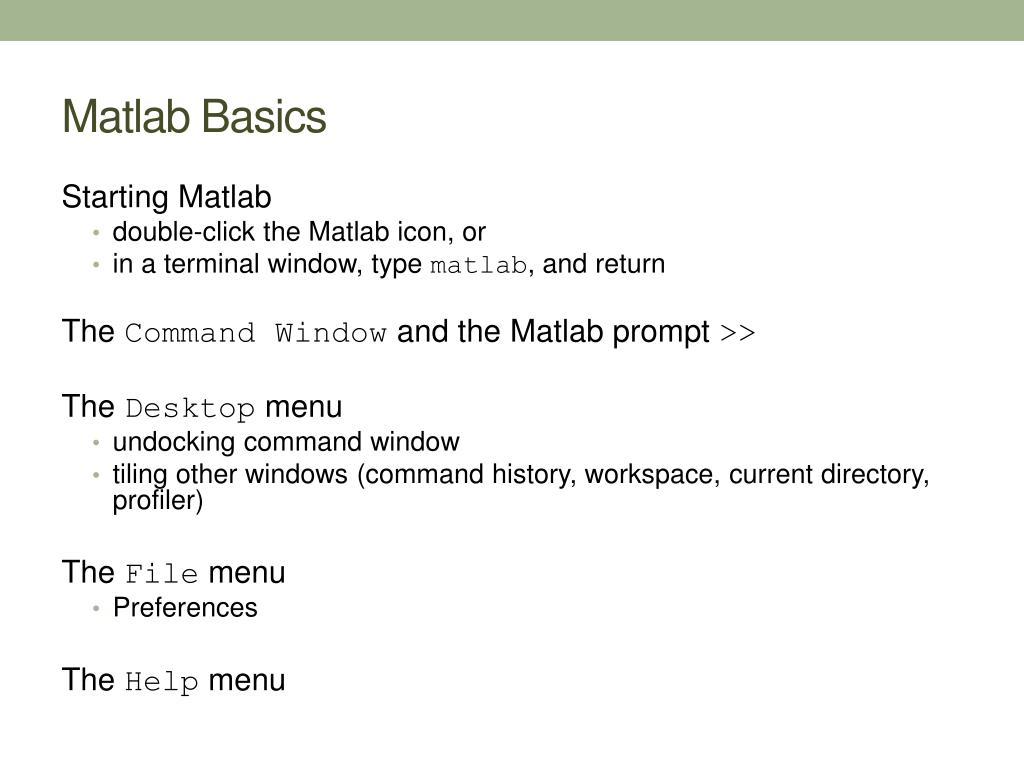1024x768 pixels.
Task: Click the terminal window bullet line
Action: coord(389,264)
